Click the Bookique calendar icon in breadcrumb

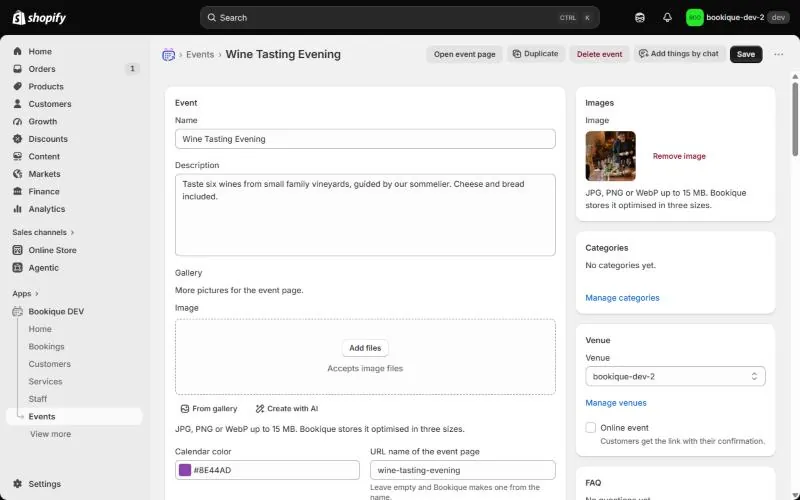tap(168, 55)
